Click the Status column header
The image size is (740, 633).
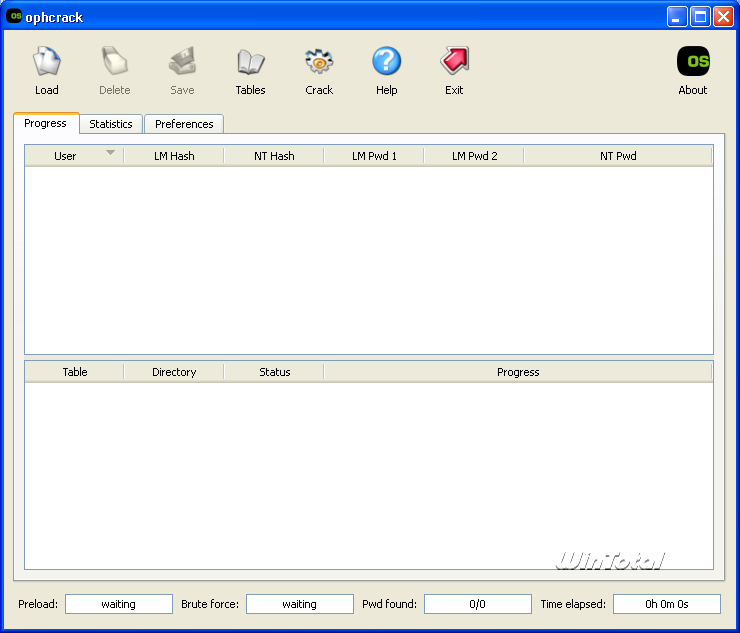[x=274, y=372]
